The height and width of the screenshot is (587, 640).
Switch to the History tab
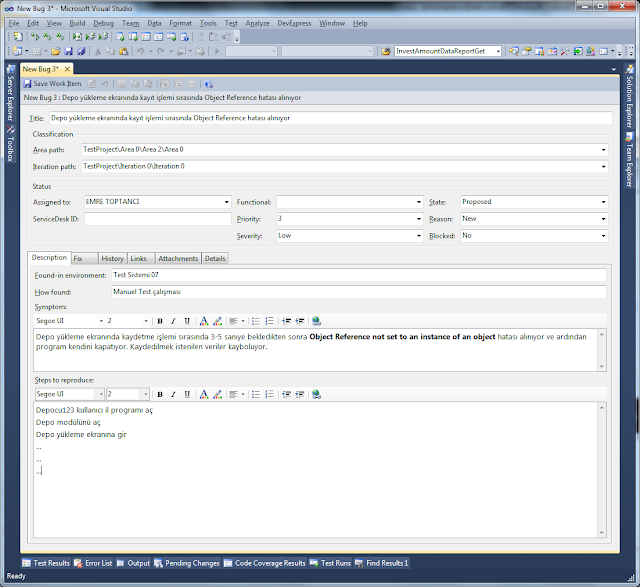click(x=112, y=259)
